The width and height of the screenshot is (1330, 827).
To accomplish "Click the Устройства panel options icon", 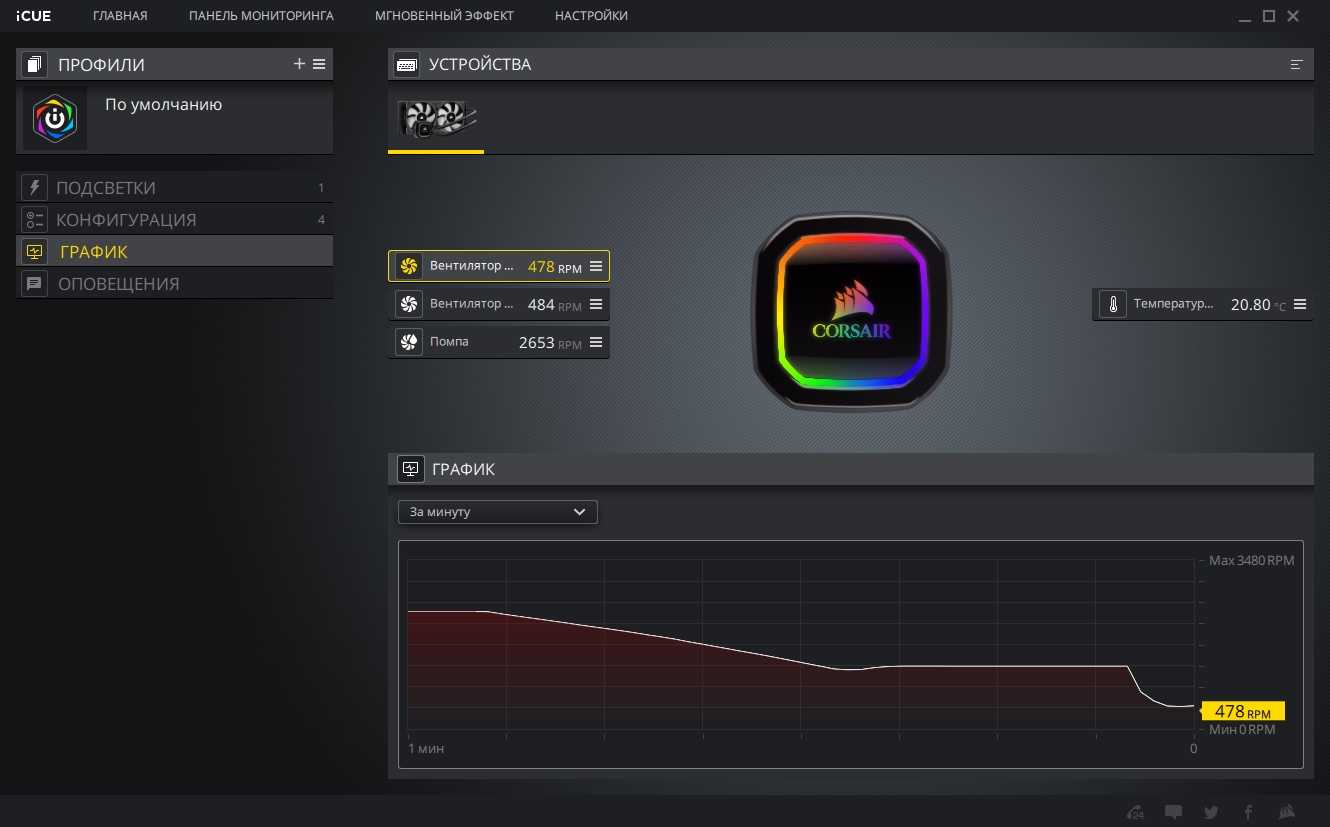I will point(1297,64).
